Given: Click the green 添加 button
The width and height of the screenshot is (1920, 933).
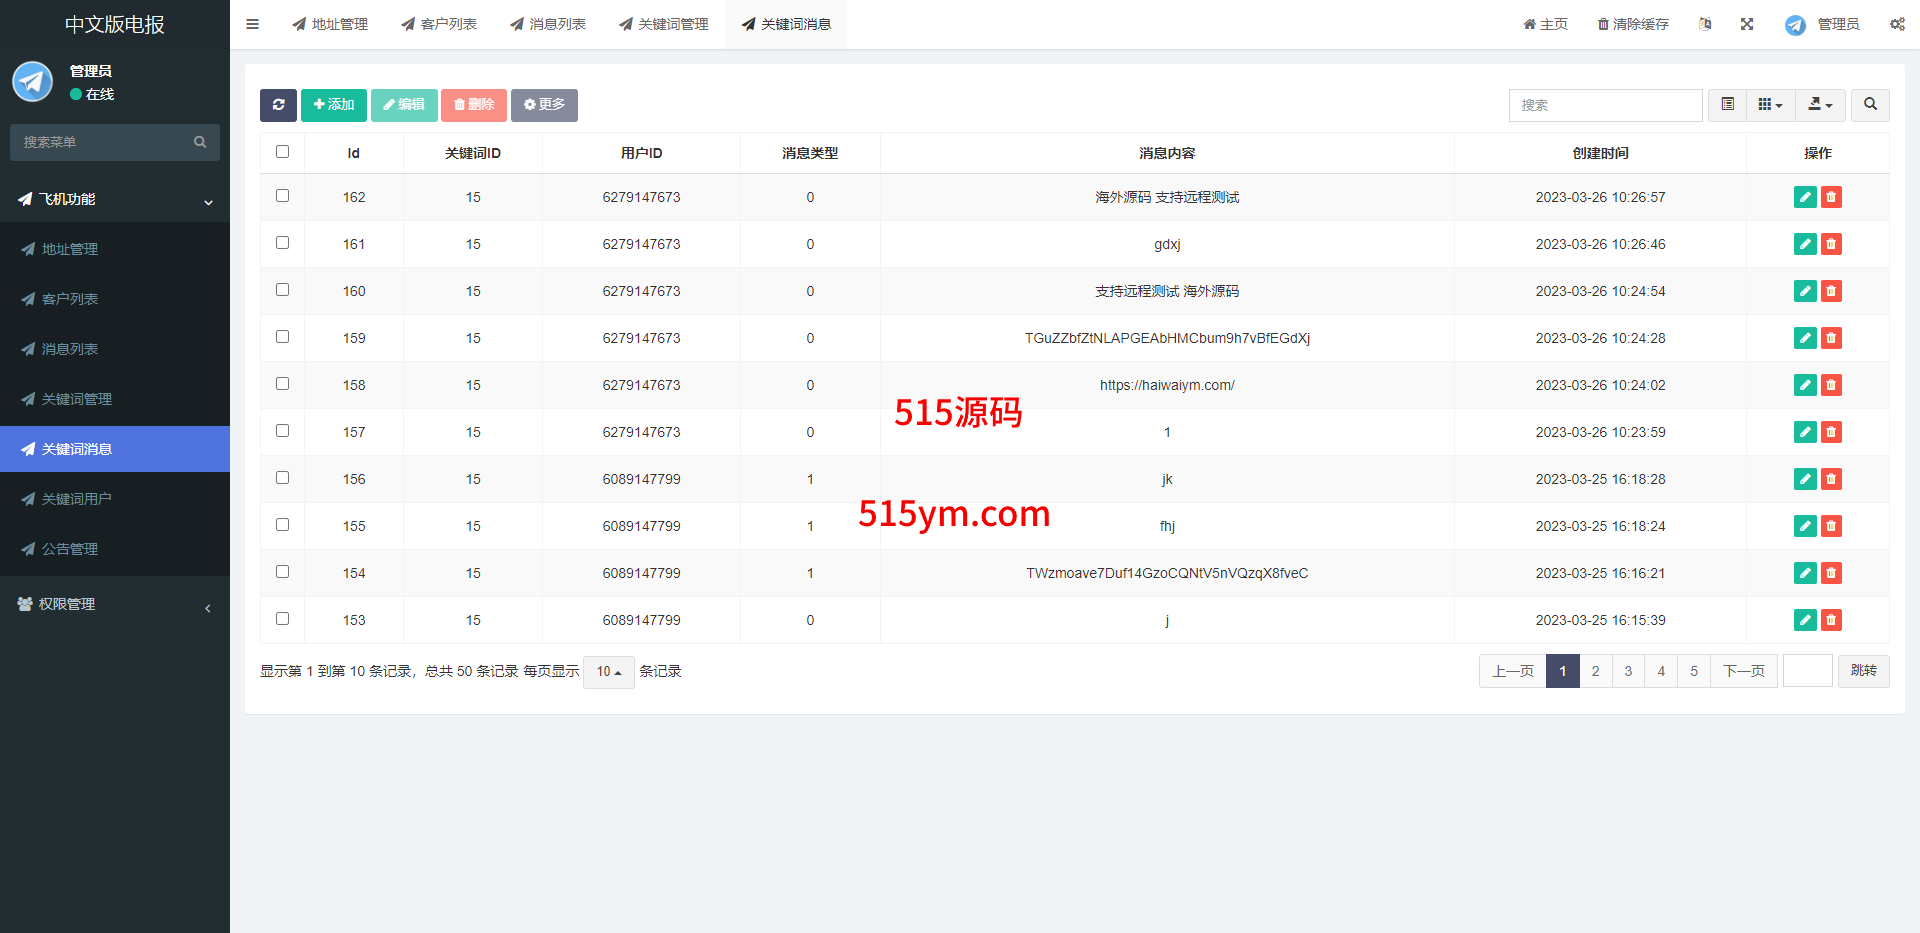Looking at the screenshot, I should click(334, 105).
